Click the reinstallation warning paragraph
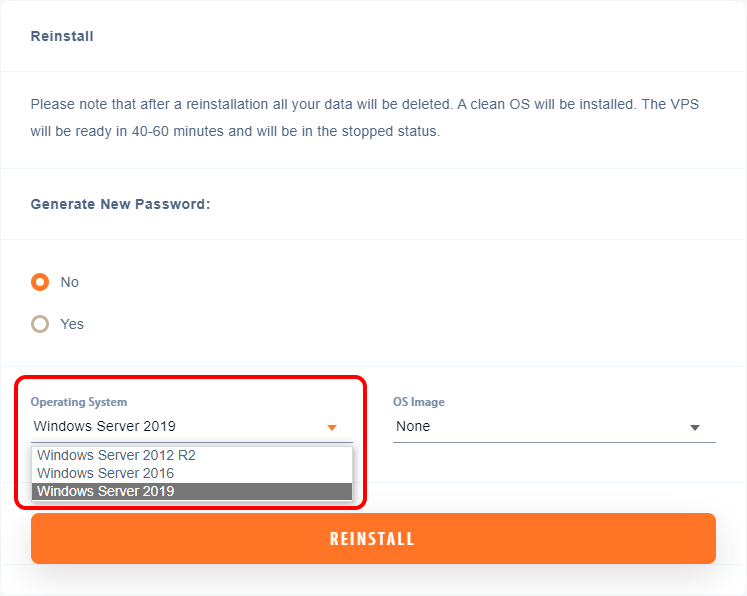The height and width of the screenshot is (596, 747). pos(364,118)
